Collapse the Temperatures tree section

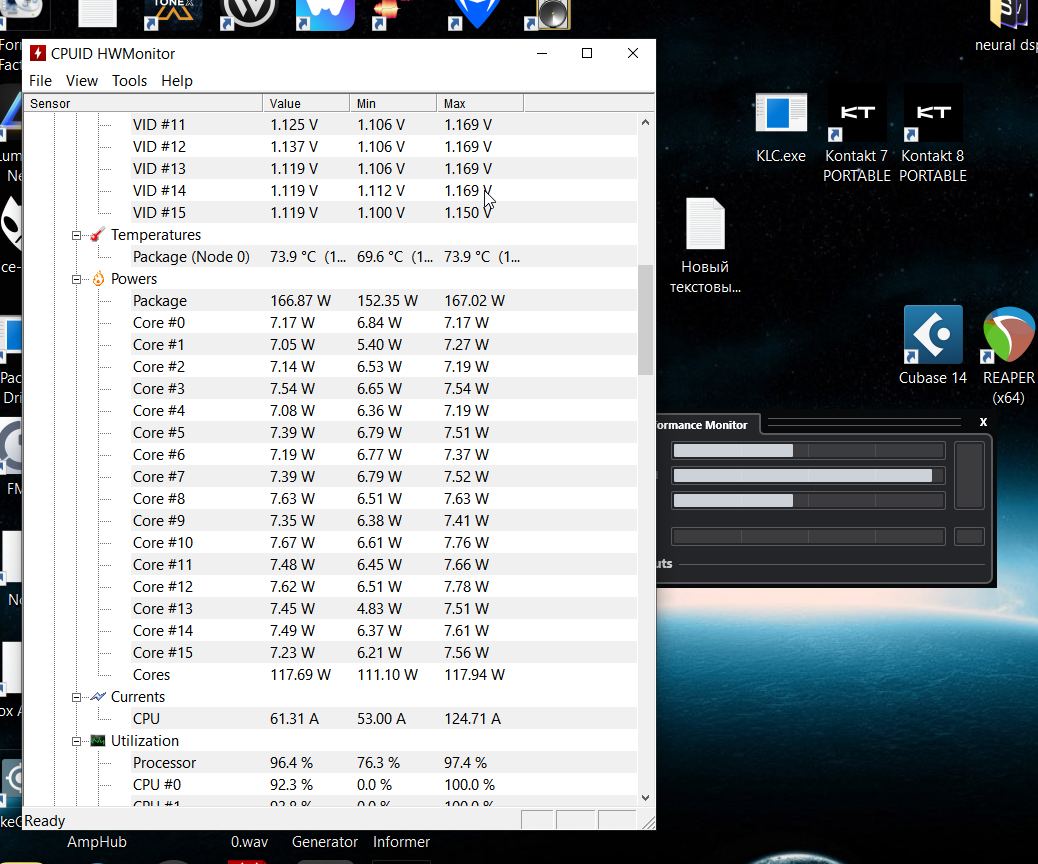point(77,235)
